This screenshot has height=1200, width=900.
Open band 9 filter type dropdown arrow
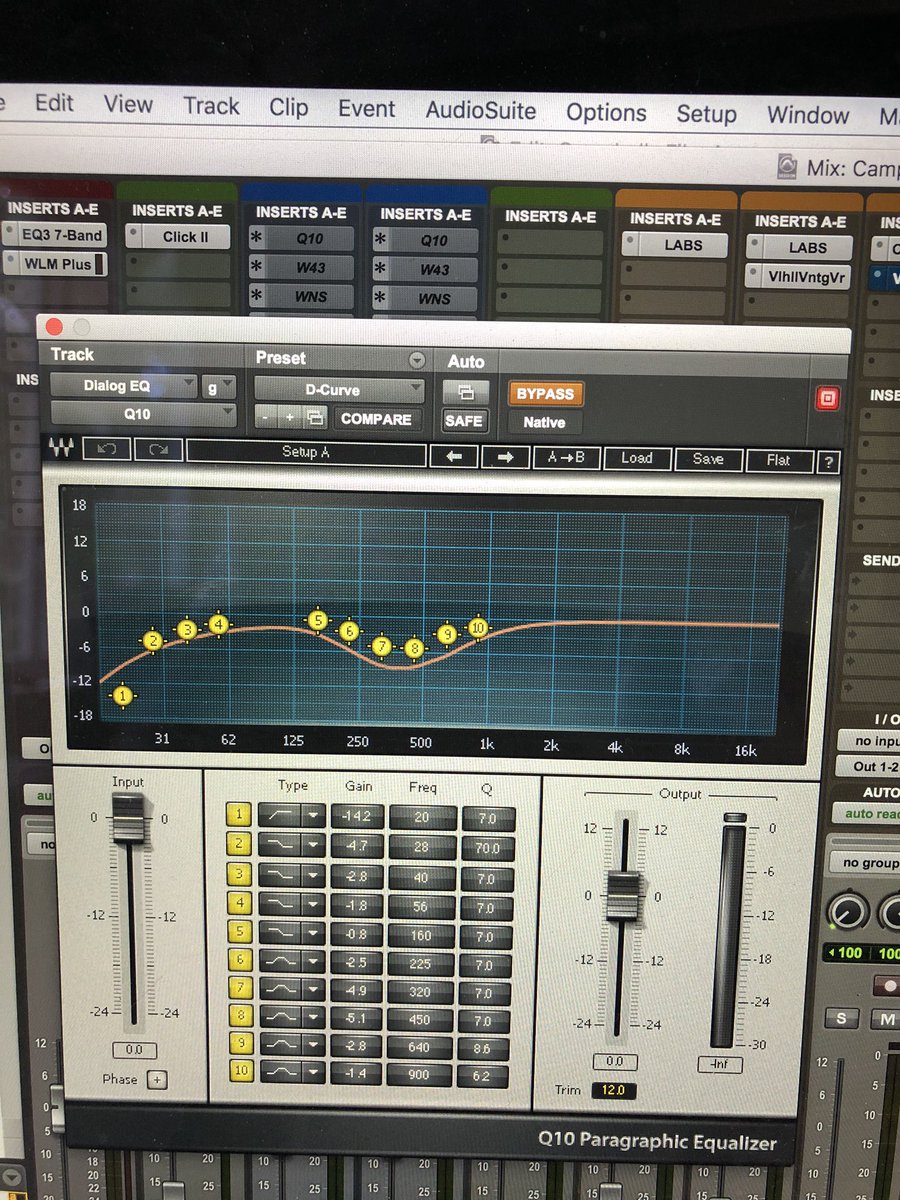click(x=314, y=1047)
